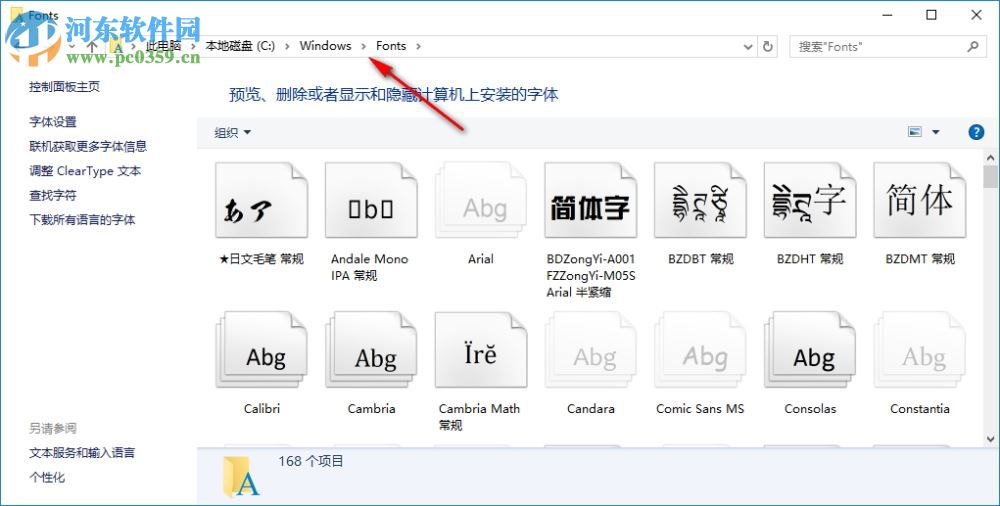Viewport: 1000px width, 506px height.
Task: Expand the address bar history dropdown
Action: 747,47
